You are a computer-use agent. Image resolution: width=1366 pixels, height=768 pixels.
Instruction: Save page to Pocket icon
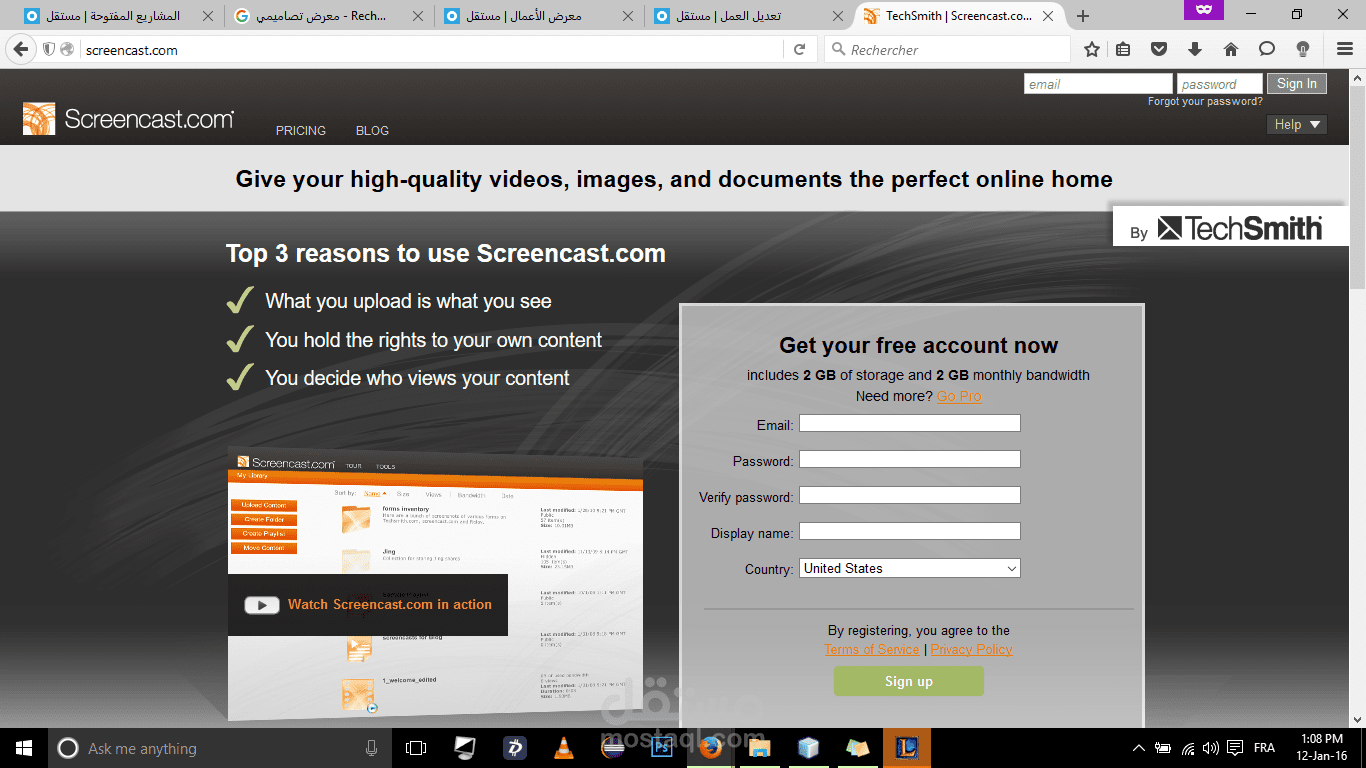[1158, 49]
